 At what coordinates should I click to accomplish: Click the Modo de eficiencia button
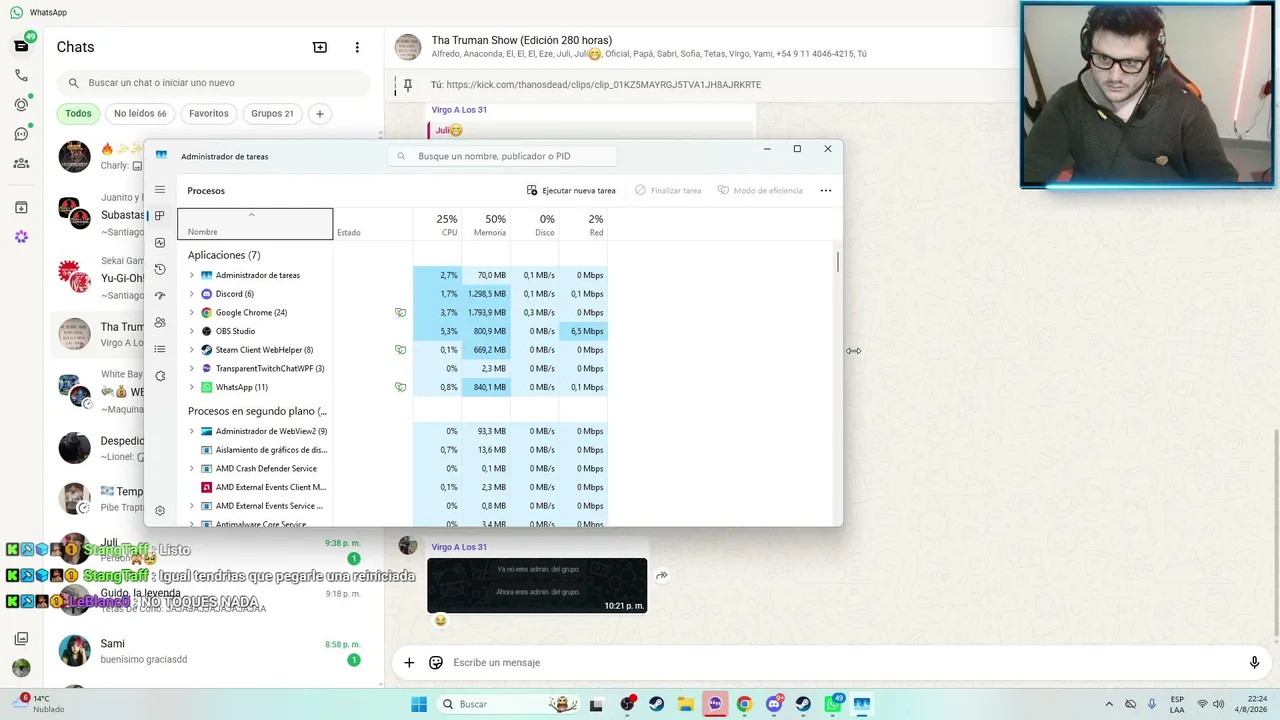(x=760, y=190)
